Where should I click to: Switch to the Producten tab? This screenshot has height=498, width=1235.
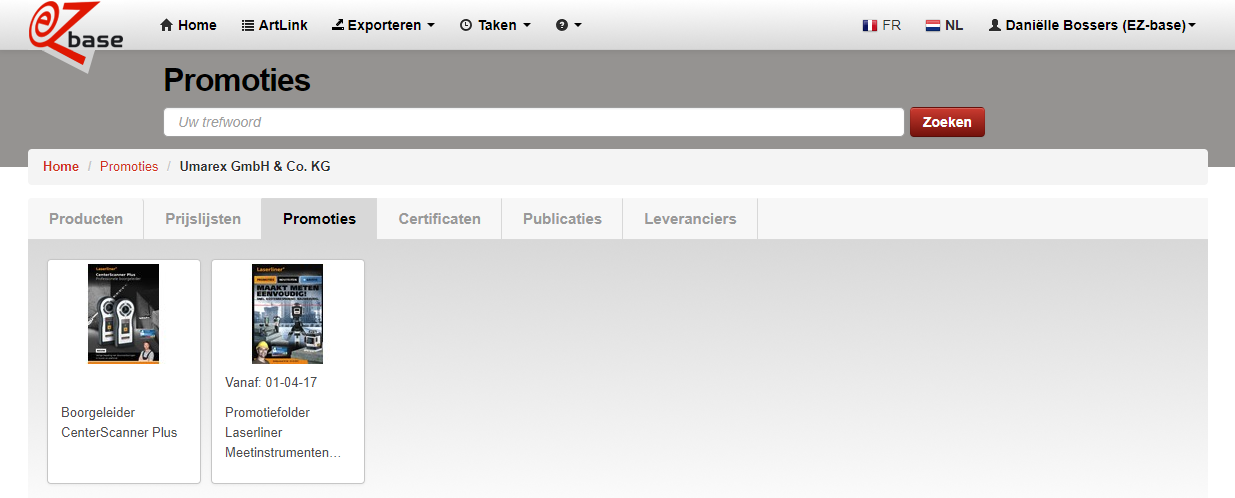pos(86,219)
